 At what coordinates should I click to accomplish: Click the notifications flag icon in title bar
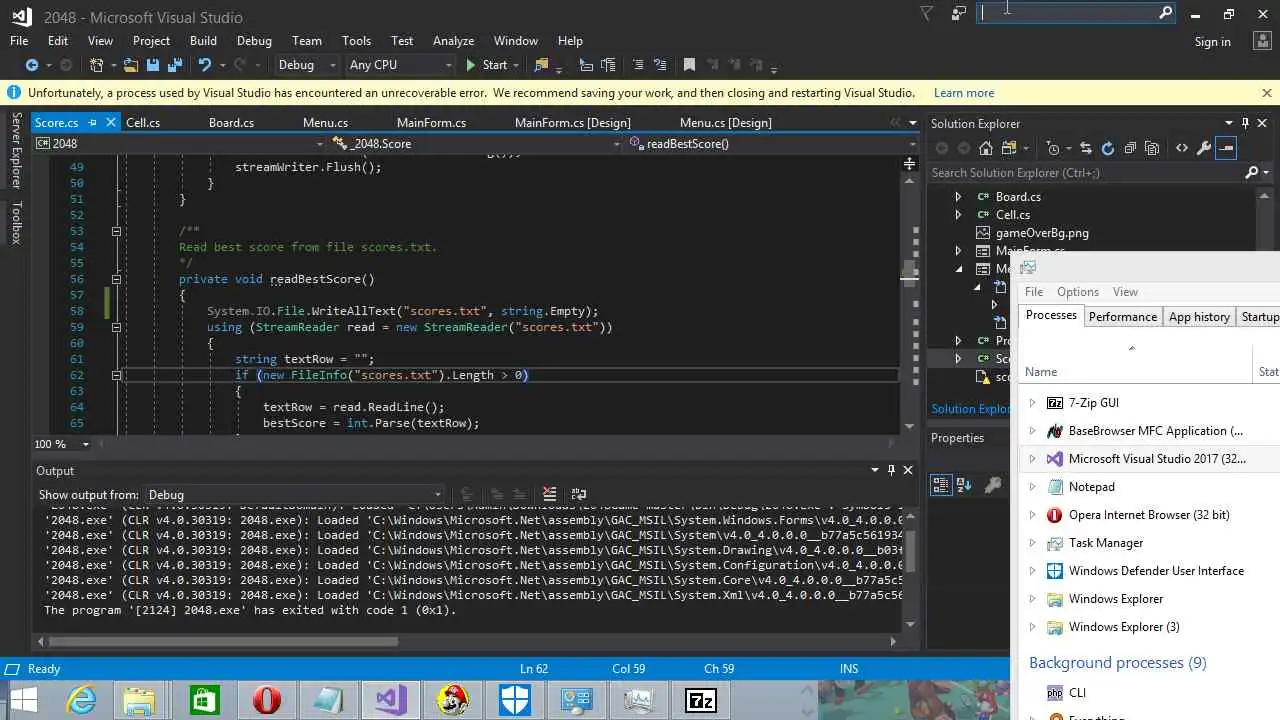point(926,13)
